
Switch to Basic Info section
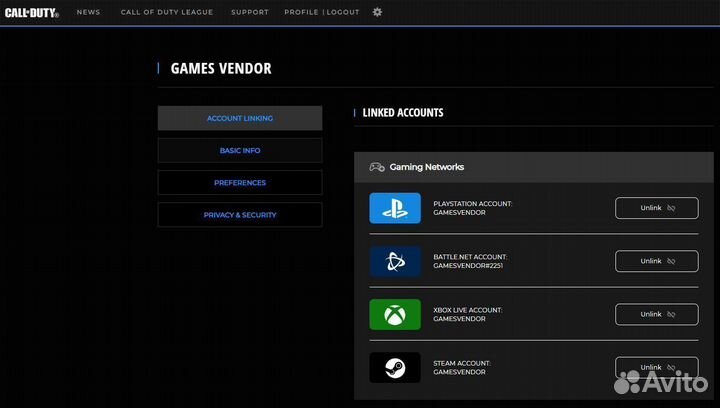(240, 151)
